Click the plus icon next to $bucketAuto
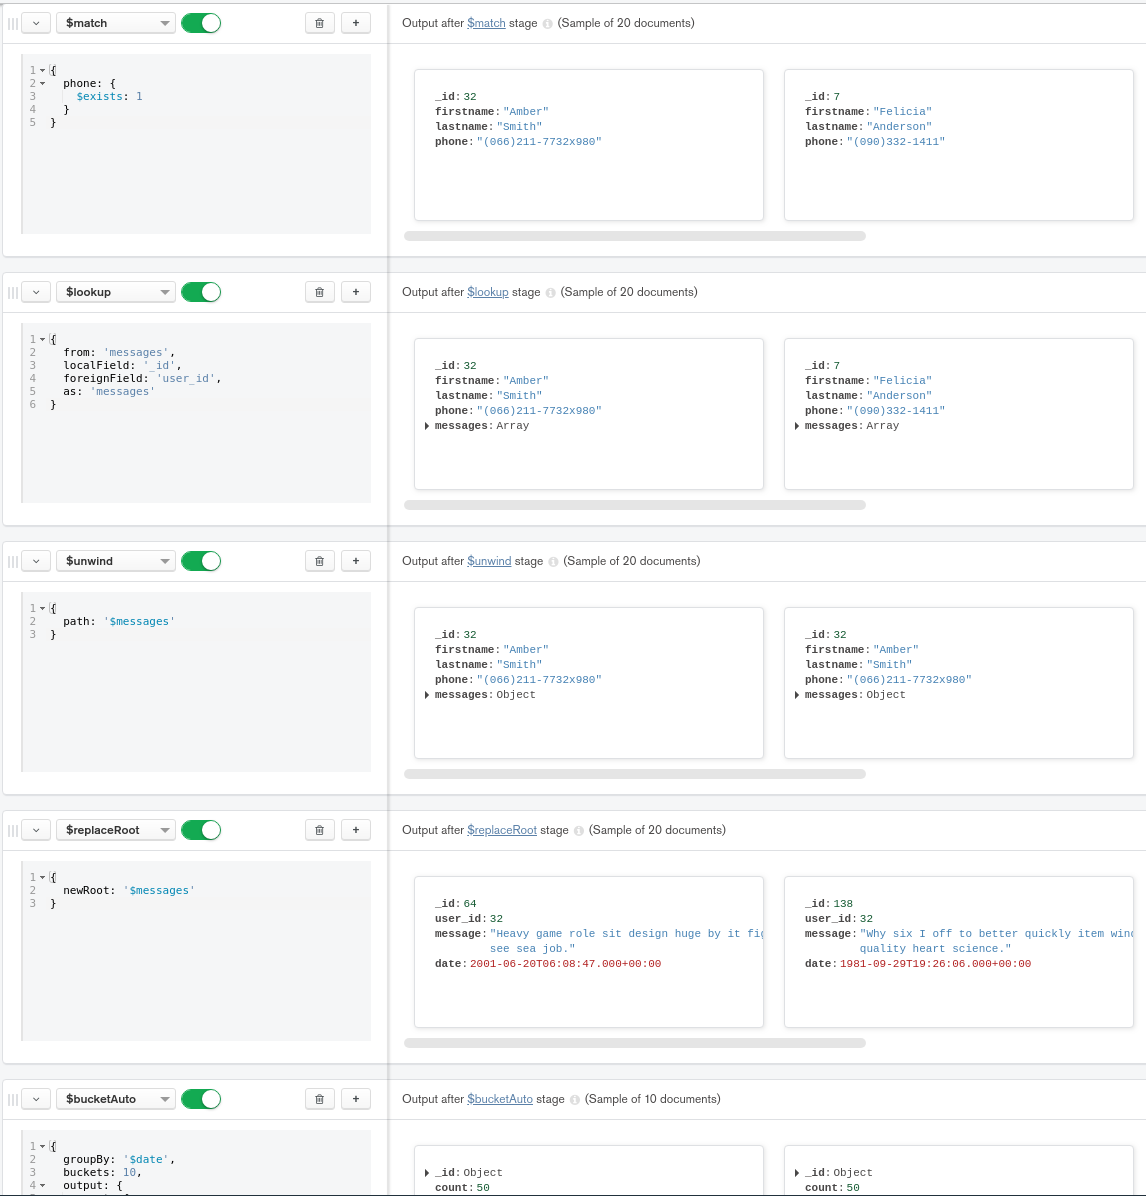 pyautogui.click(x=356, y=1099)
